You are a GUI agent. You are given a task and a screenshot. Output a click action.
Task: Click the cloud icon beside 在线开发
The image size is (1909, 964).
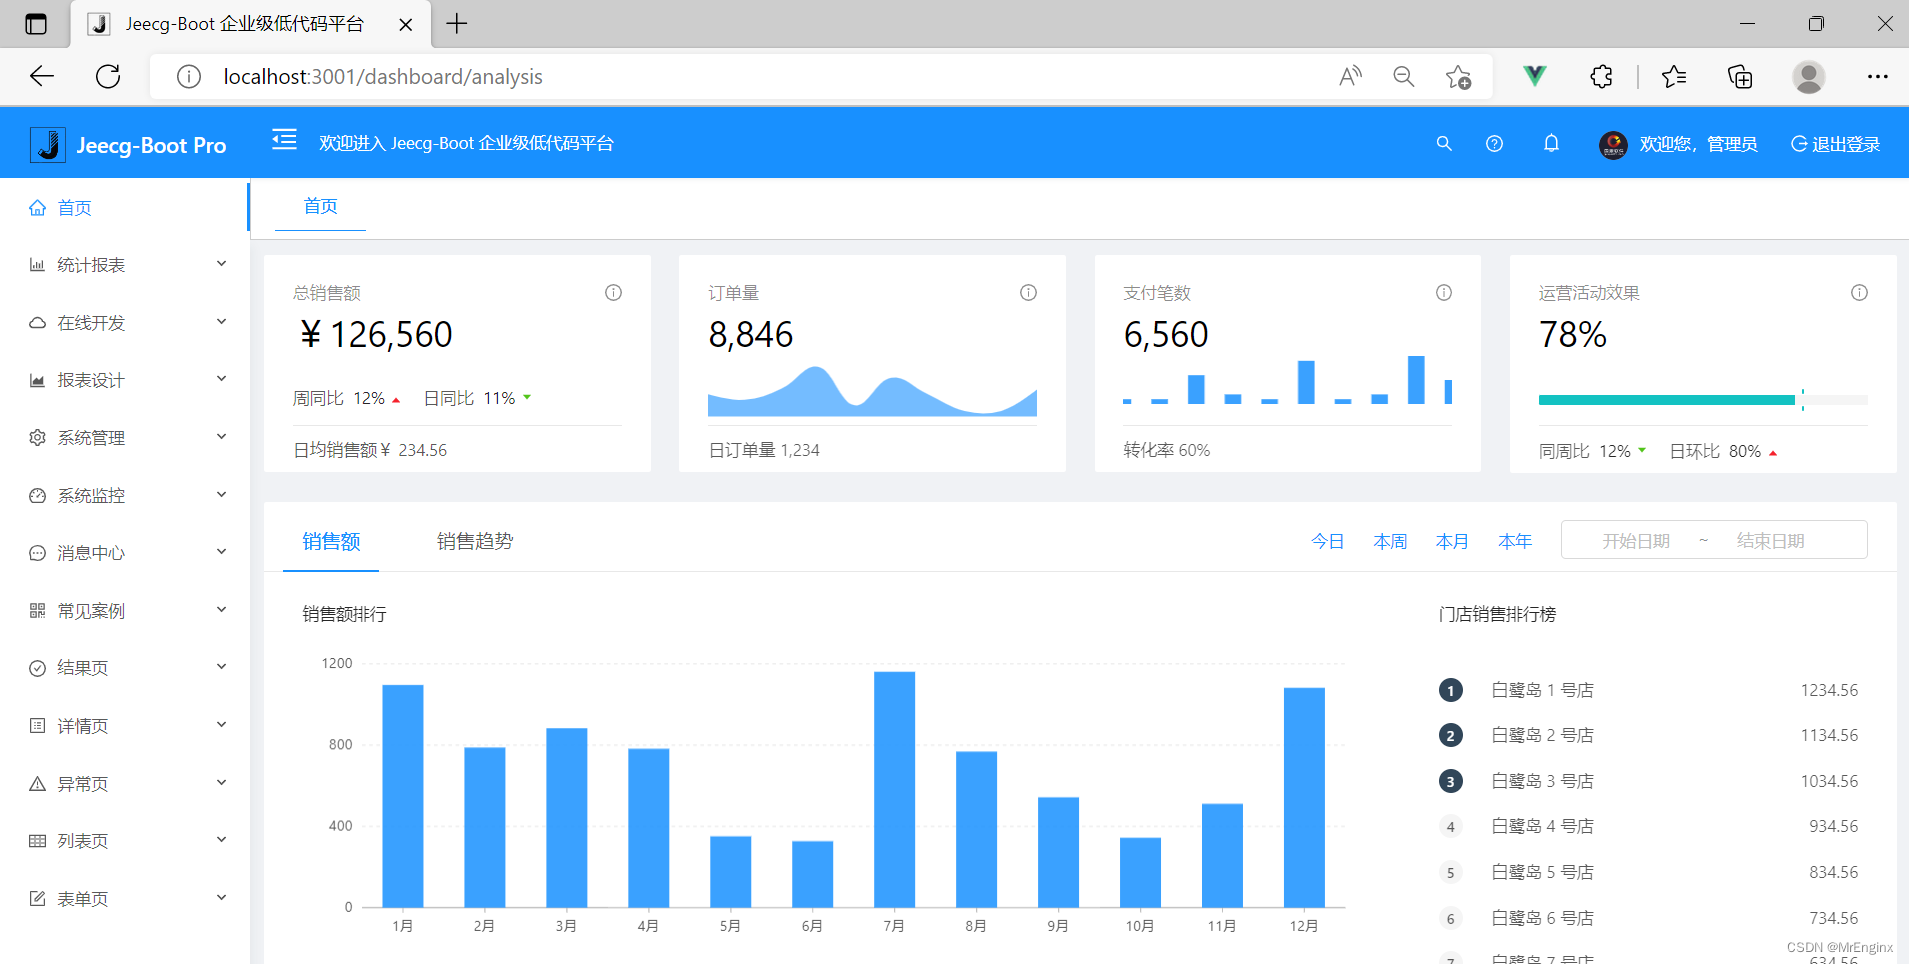pos(37,323)
